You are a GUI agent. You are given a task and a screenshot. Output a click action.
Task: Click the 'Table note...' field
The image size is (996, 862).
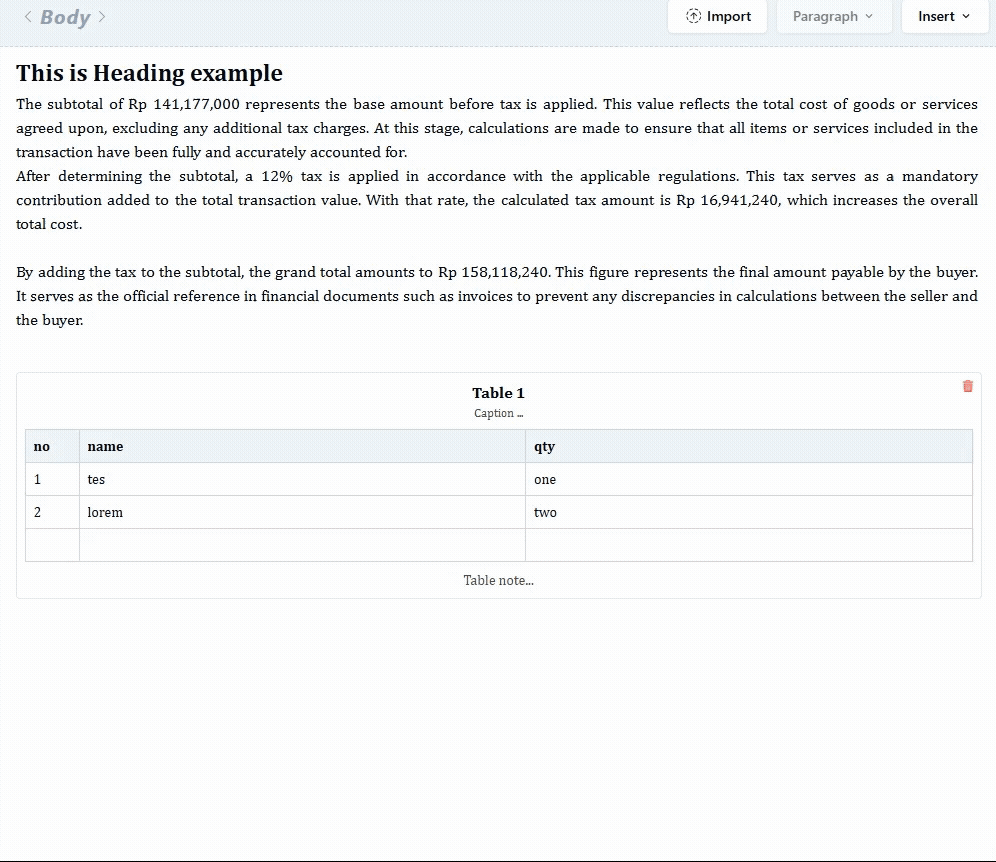(x=498, y=580)
